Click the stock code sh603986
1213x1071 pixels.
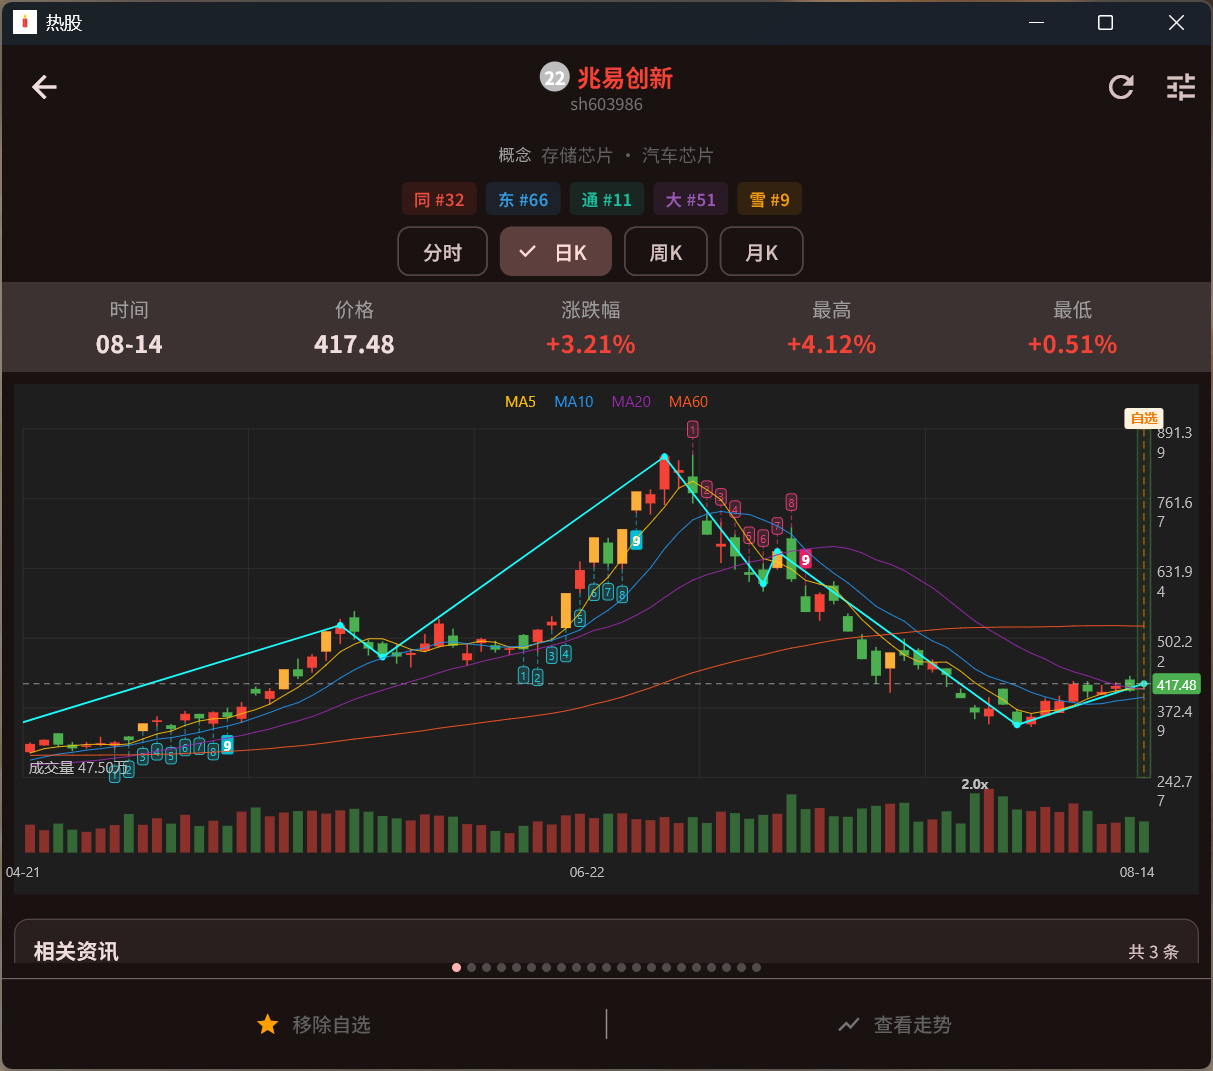(x=606, y=104)
